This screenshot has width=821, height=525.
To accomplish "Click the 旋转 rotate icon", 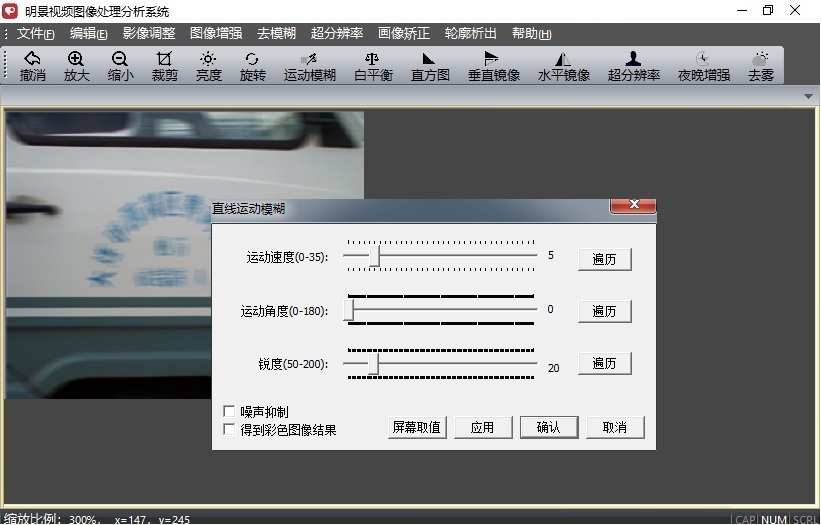I will coord(252,66).
